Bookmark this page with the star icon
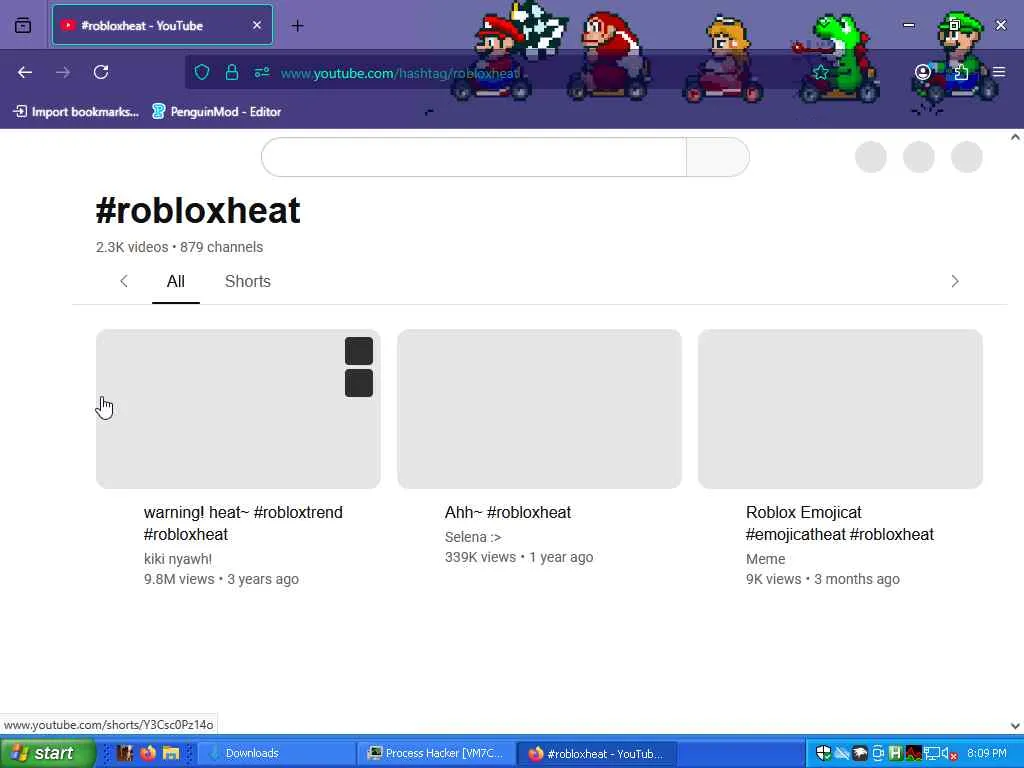Viewport: 1024px width, 768px height. click(x=821, y=72)
